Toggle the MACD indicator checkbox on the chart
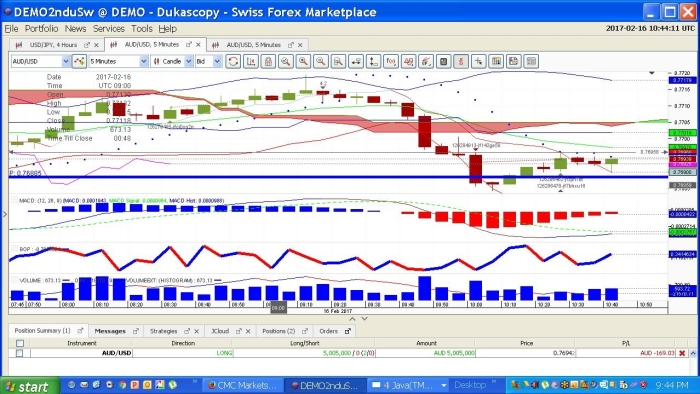Image resolution: width=700 pixels, height=394 pixels. pos(14,200)
